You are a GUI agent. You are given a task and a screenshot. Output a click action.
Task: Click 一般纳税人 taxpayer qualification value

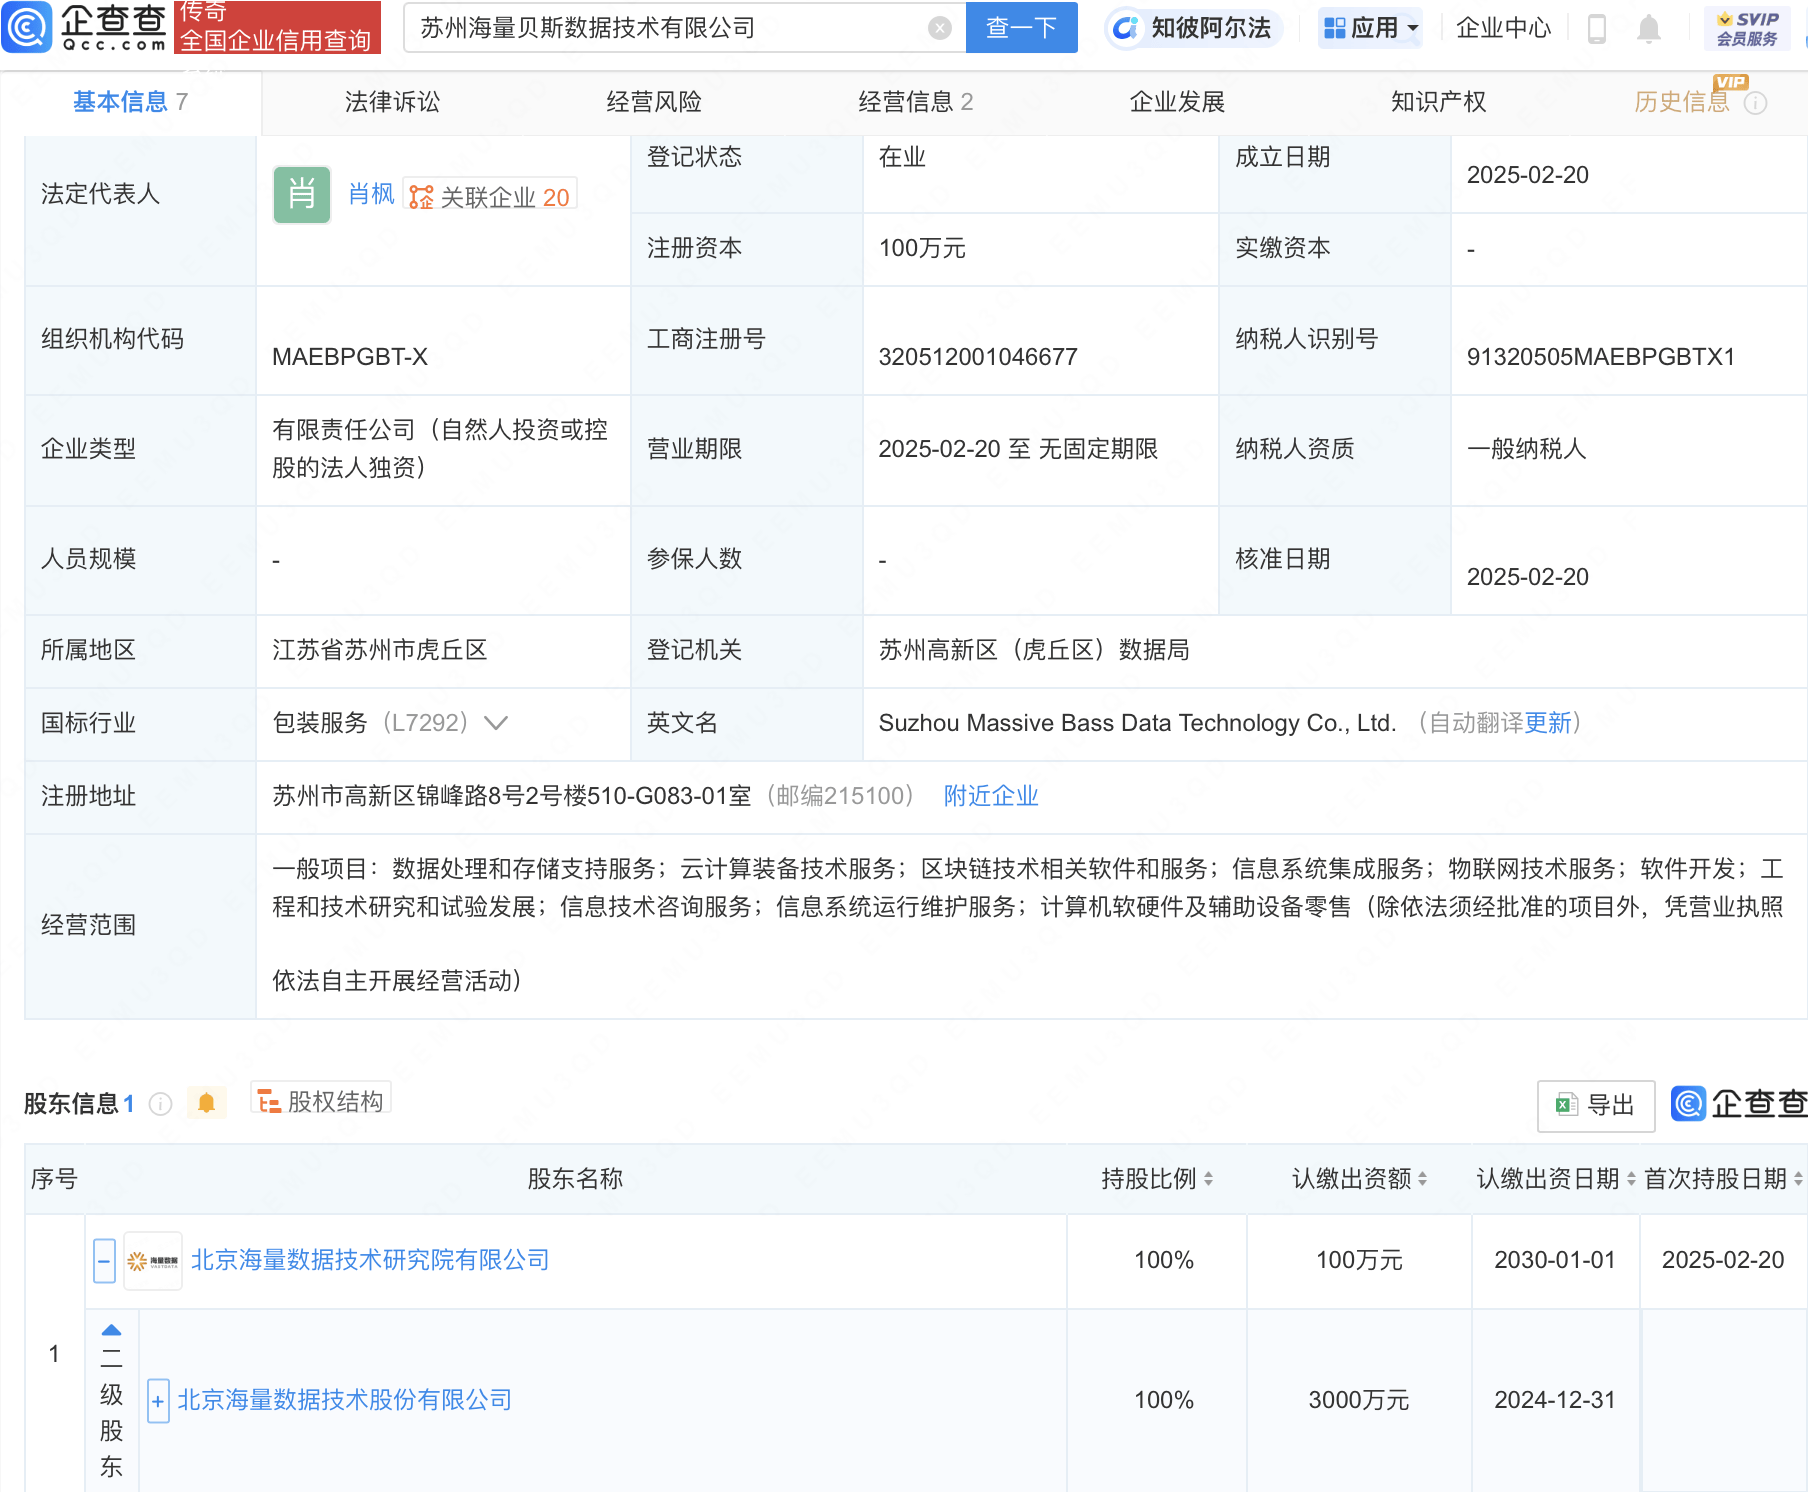click(1526, 449)
